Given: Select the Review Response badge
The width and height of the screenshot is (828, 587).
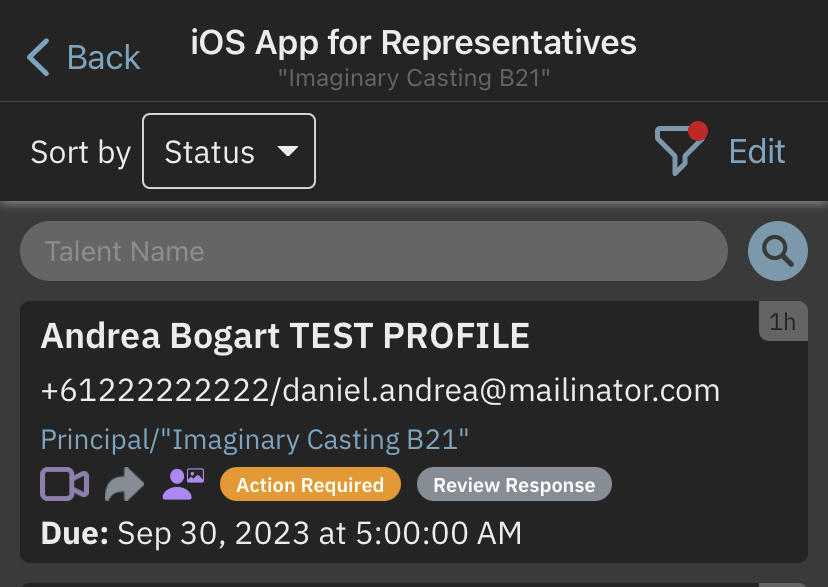Looking at the screenshot, I should [x=514, y=486].
